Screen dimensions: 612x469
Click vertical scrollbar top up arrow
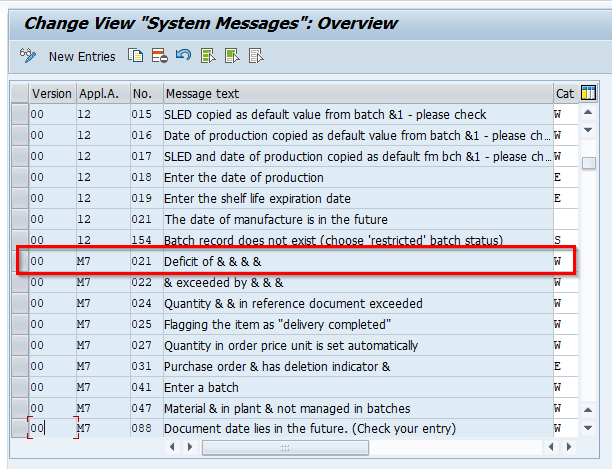(x=588, y=112)
